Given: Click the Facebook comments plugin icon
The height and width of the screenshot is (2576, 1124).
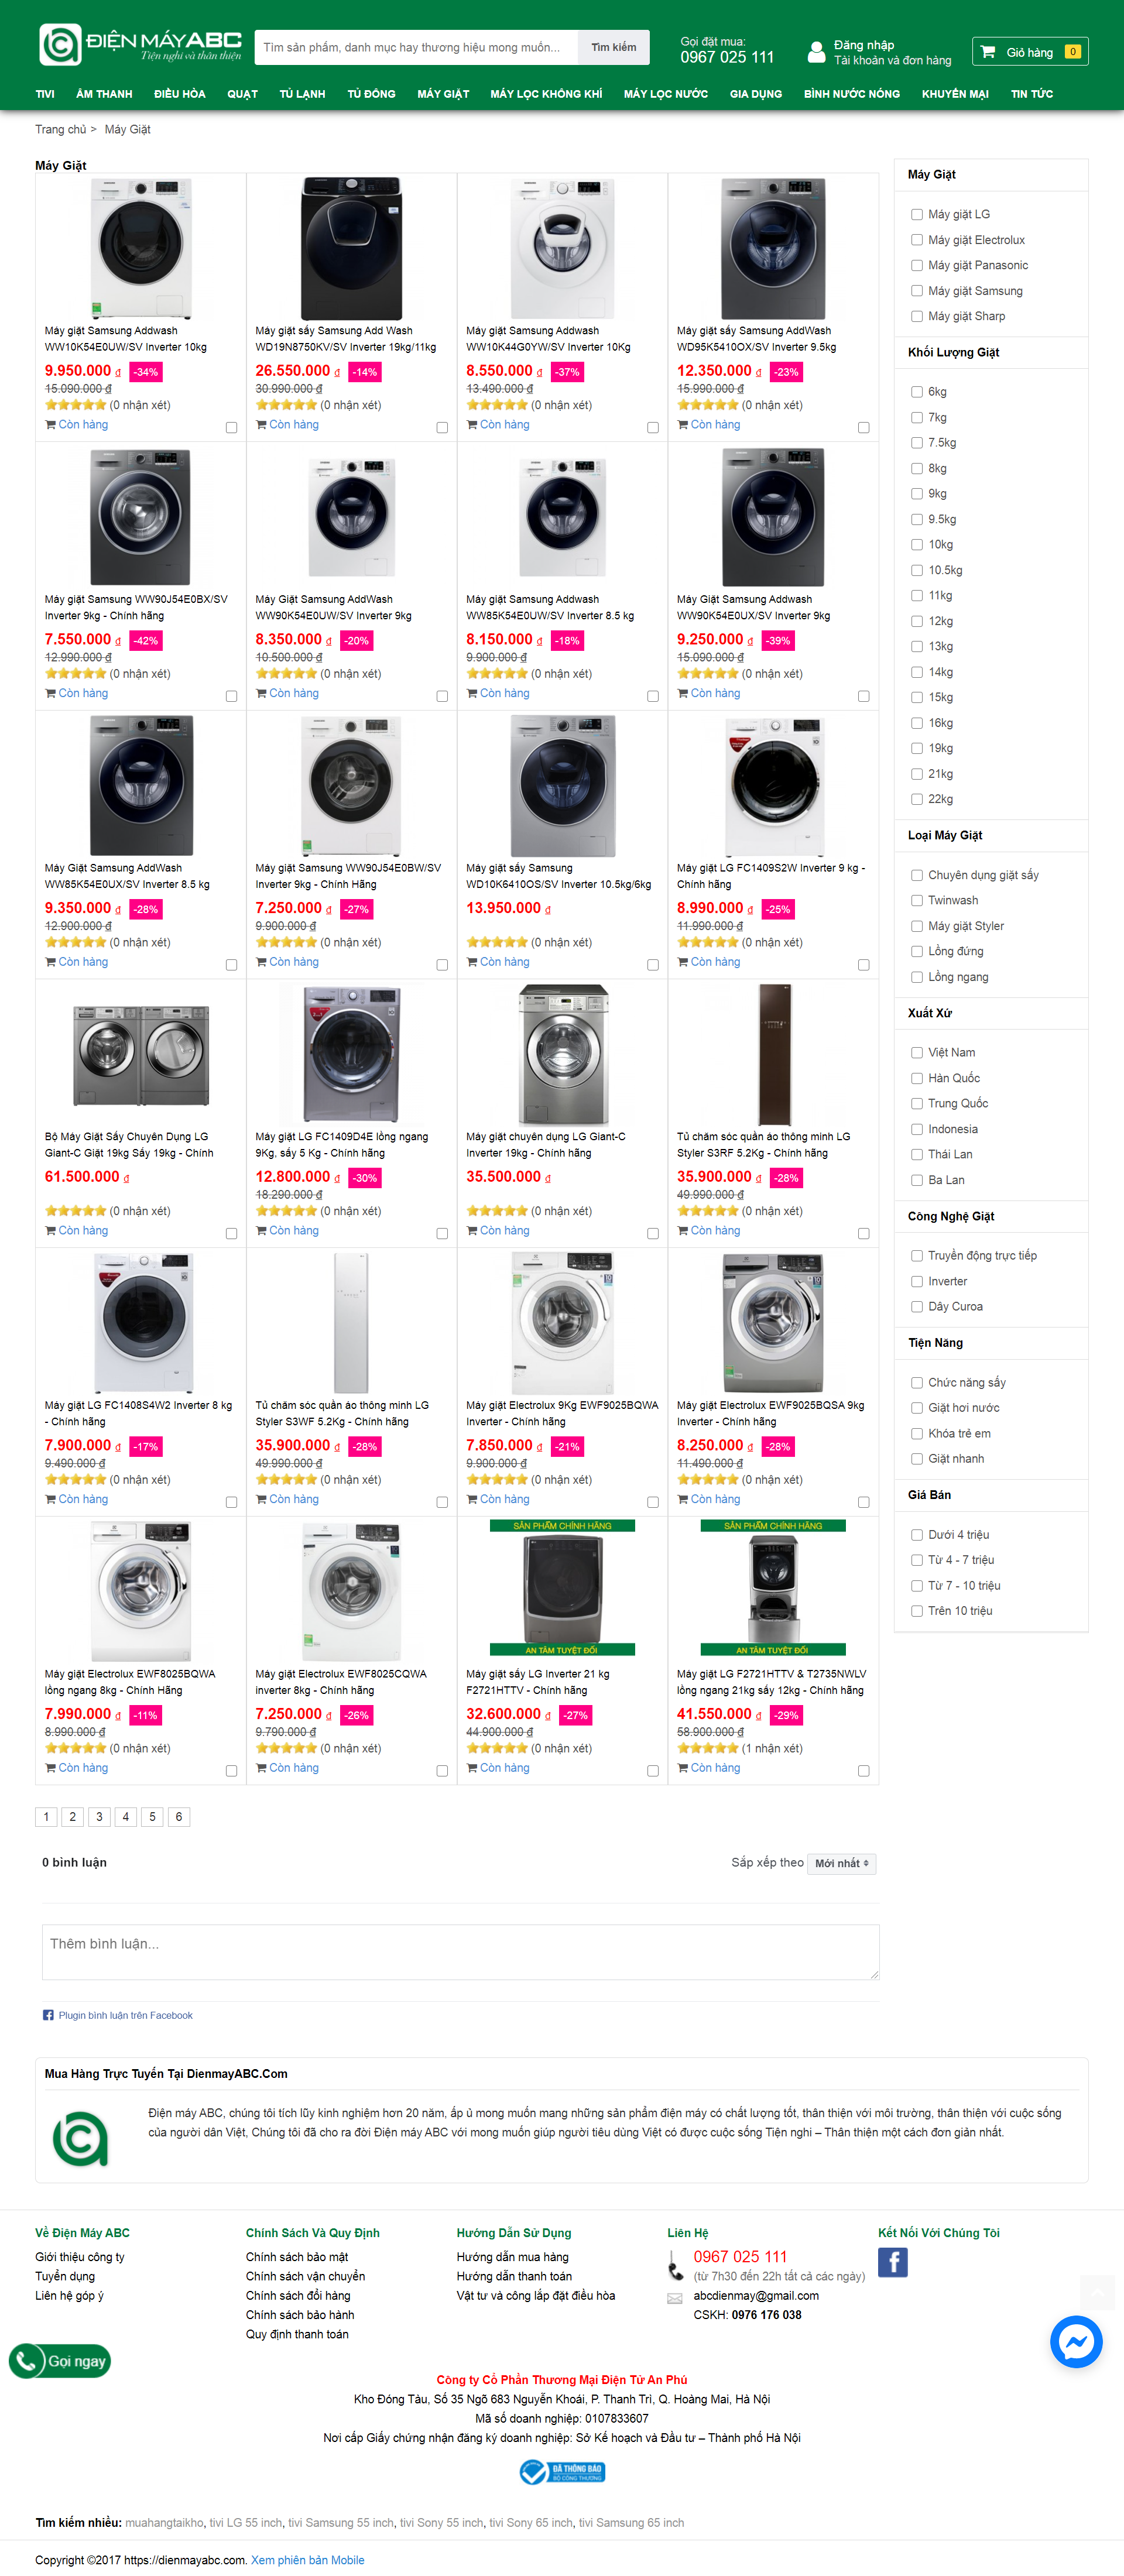Looking at the screenshot, I should pyautogui.click(x=48, y=2015).
